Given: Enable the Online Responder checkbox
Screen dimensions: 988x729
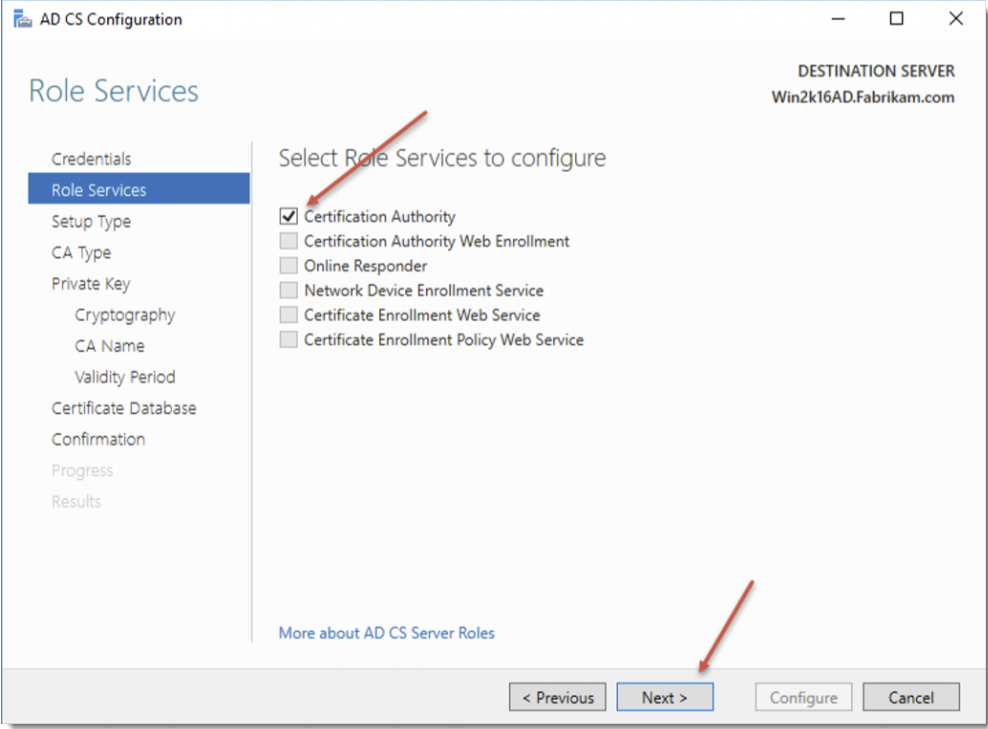Looking at the screenshot, I should [x=289, y=265].
